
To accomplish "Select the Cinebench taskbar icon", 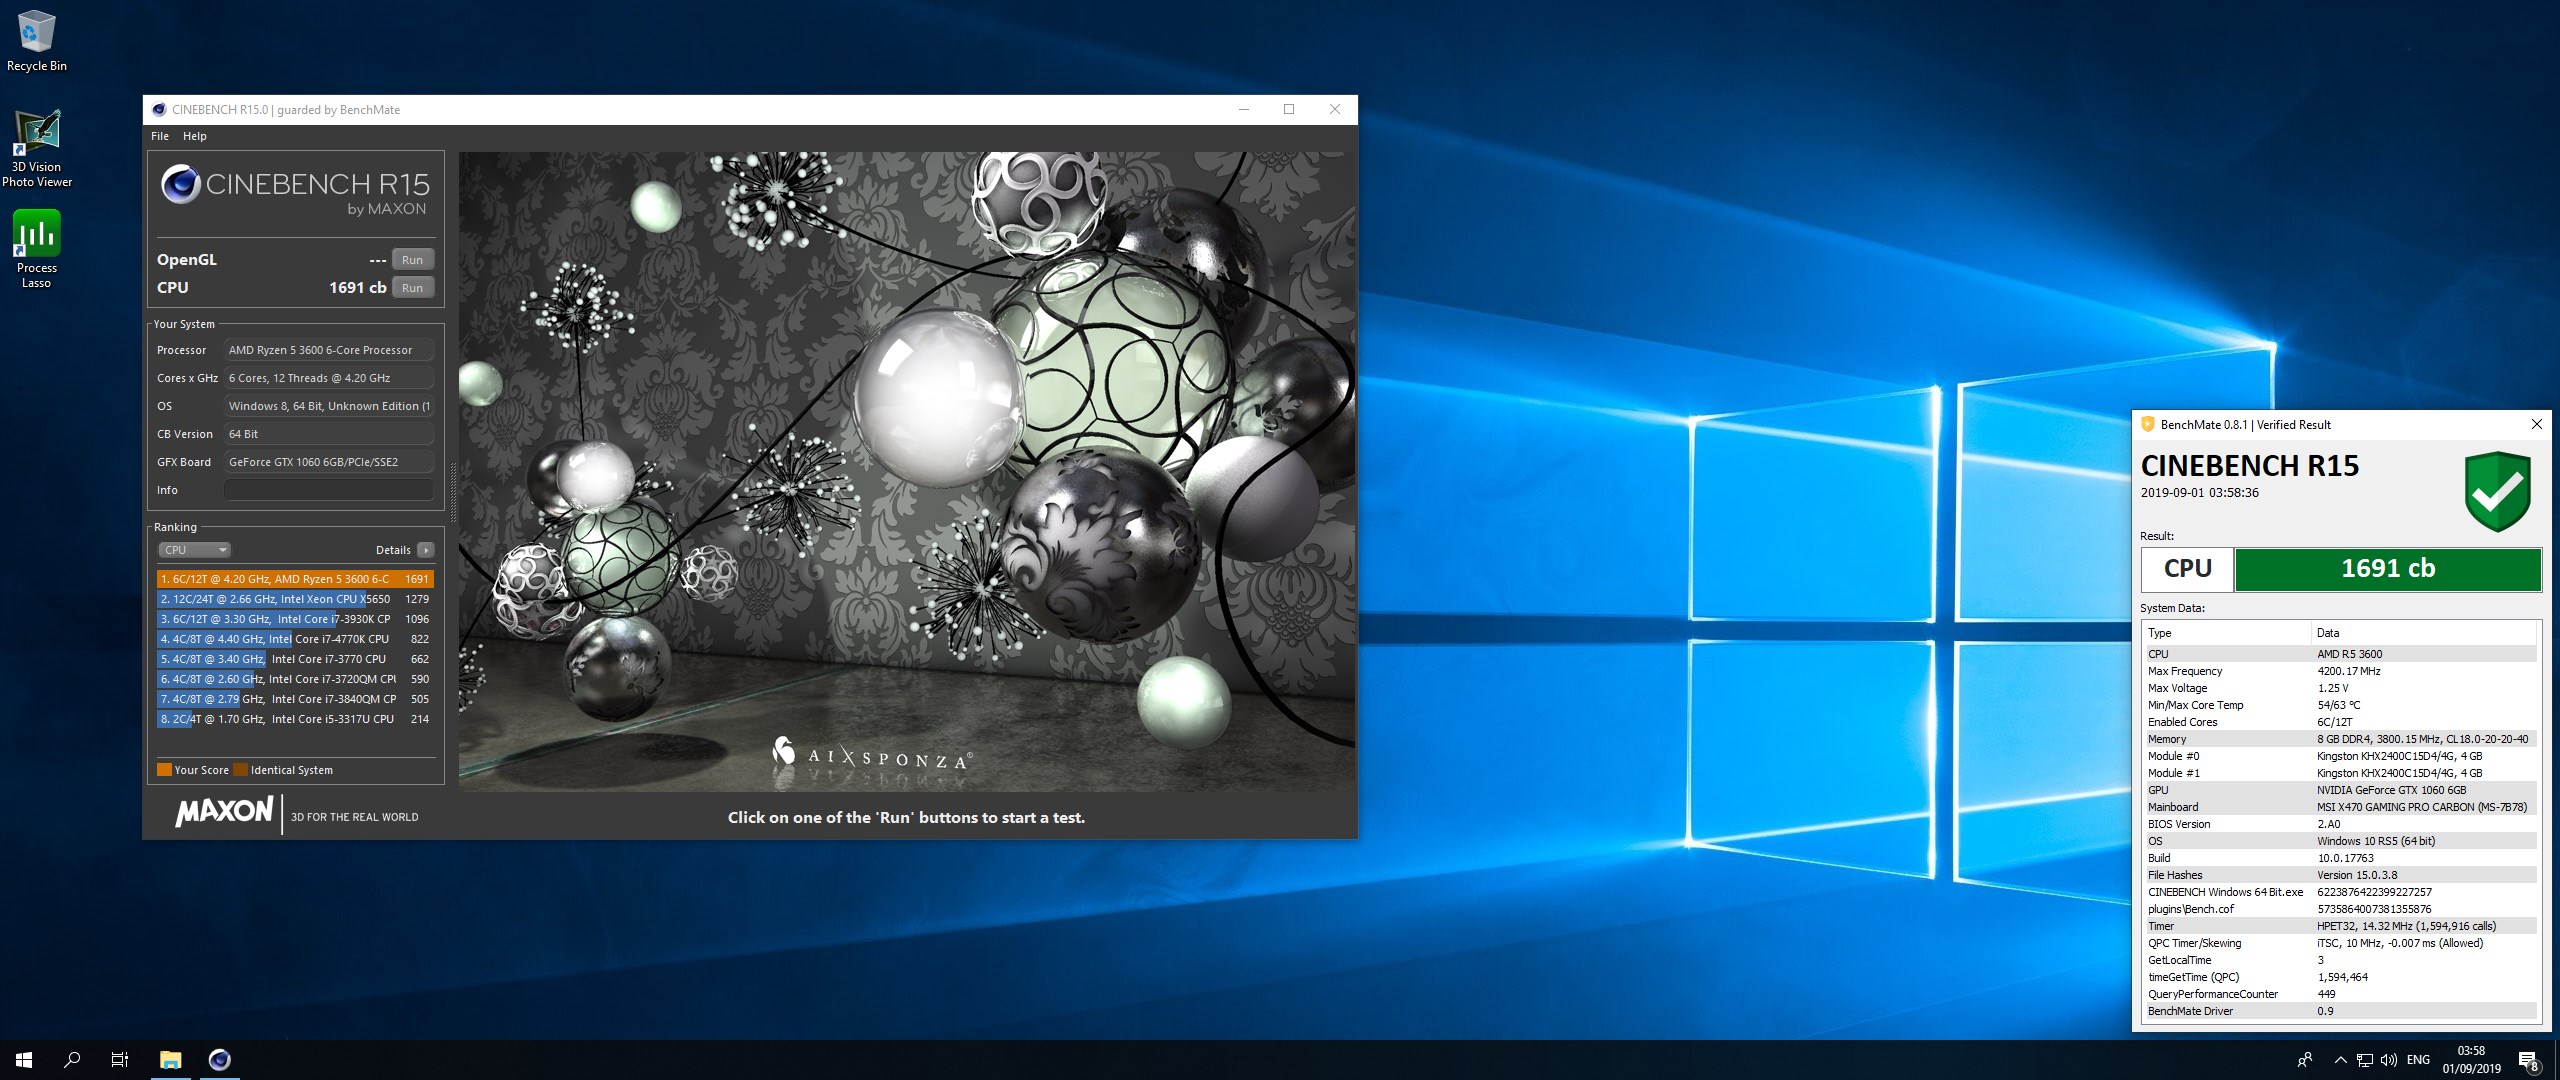I will click(x=220, y=1060).
